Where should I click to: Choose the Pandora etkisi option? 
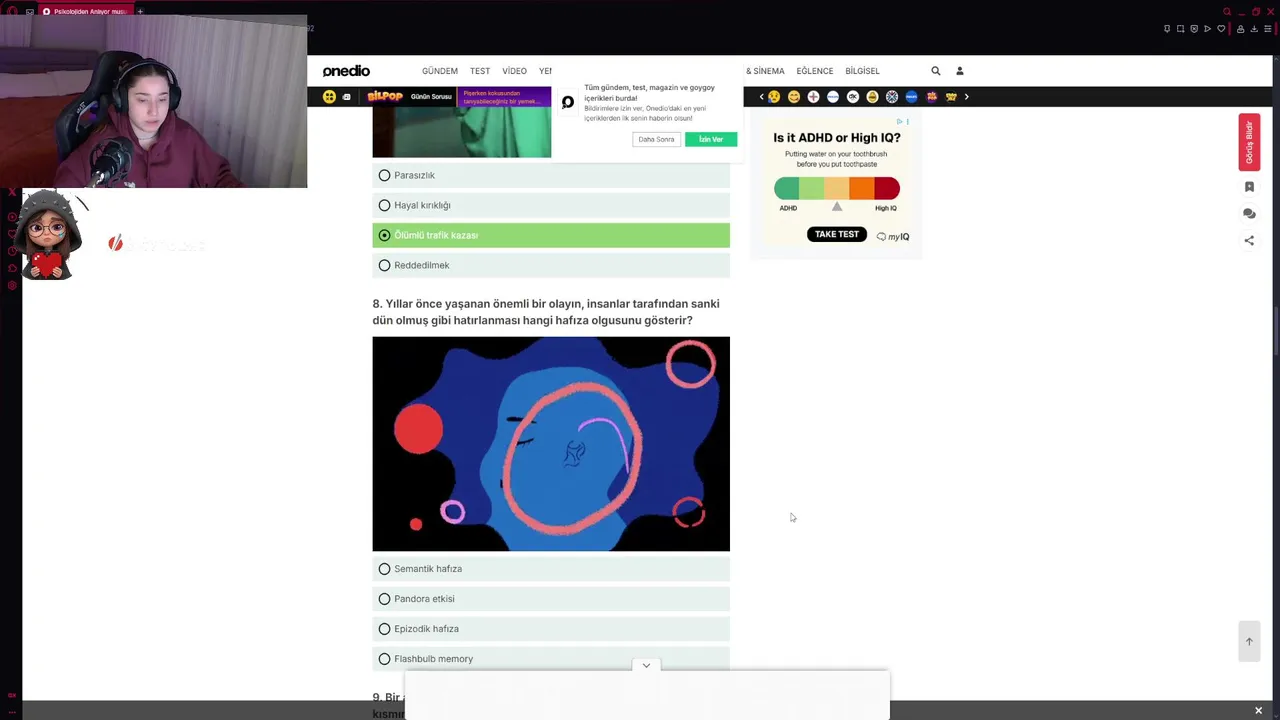tap(551, 599)
